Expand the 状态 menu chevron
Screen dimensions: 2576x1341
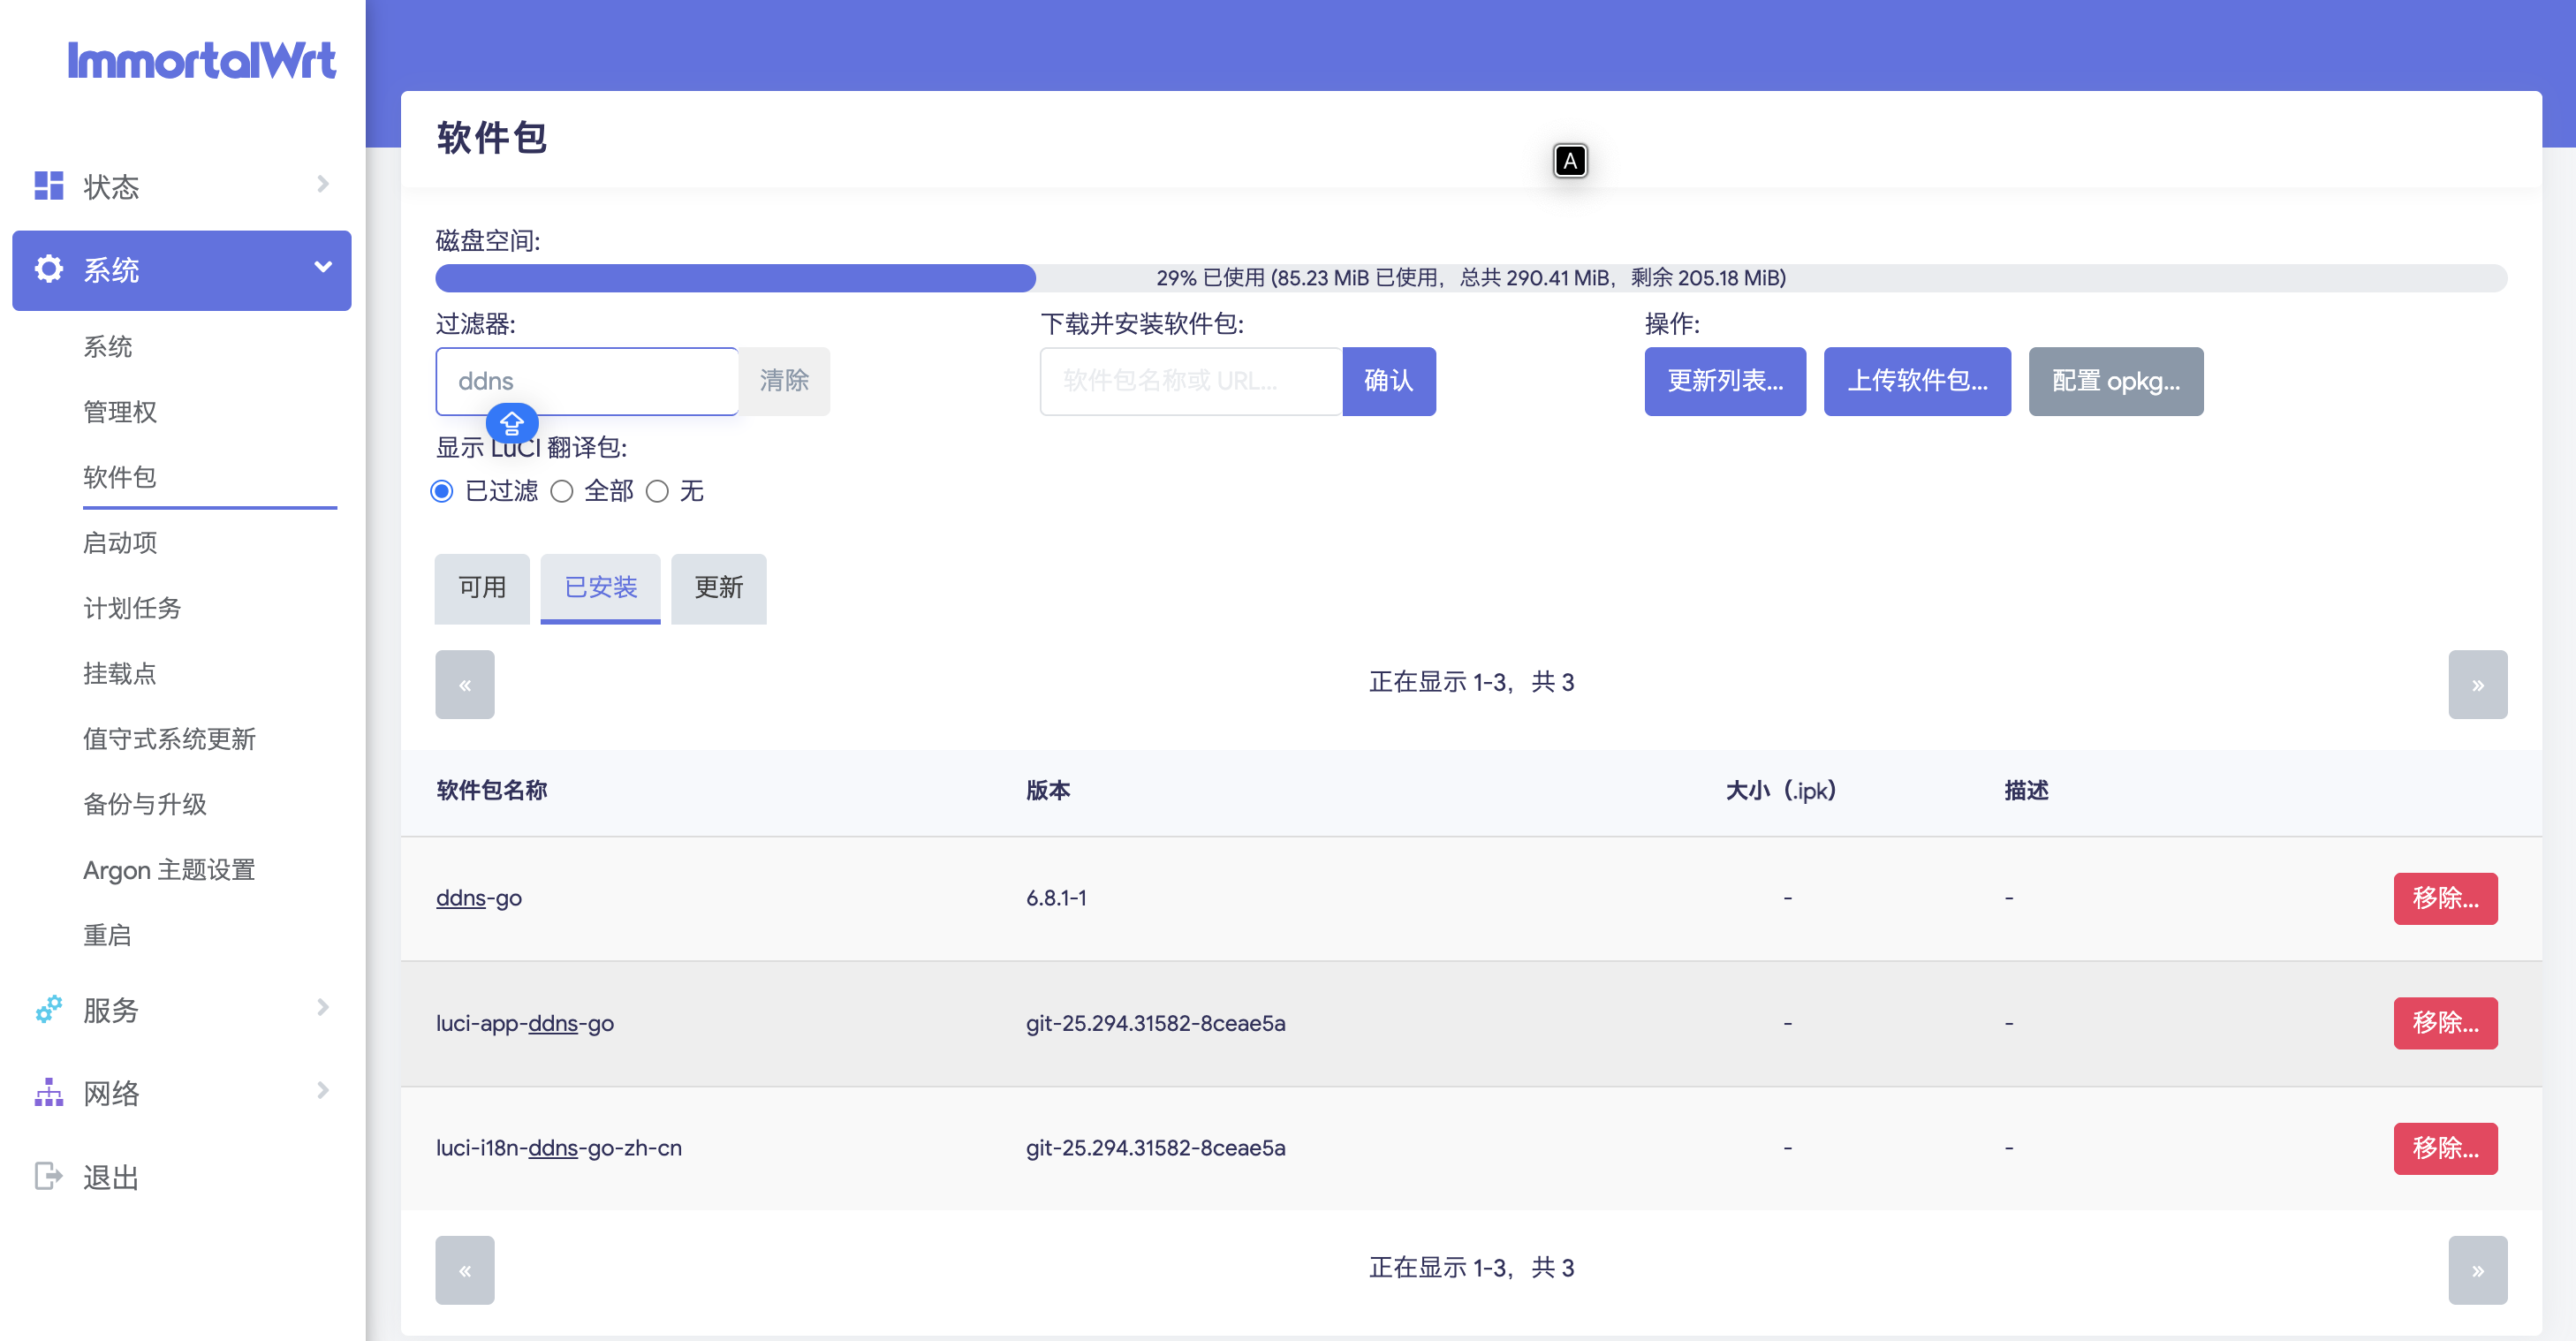click(322, 184)
